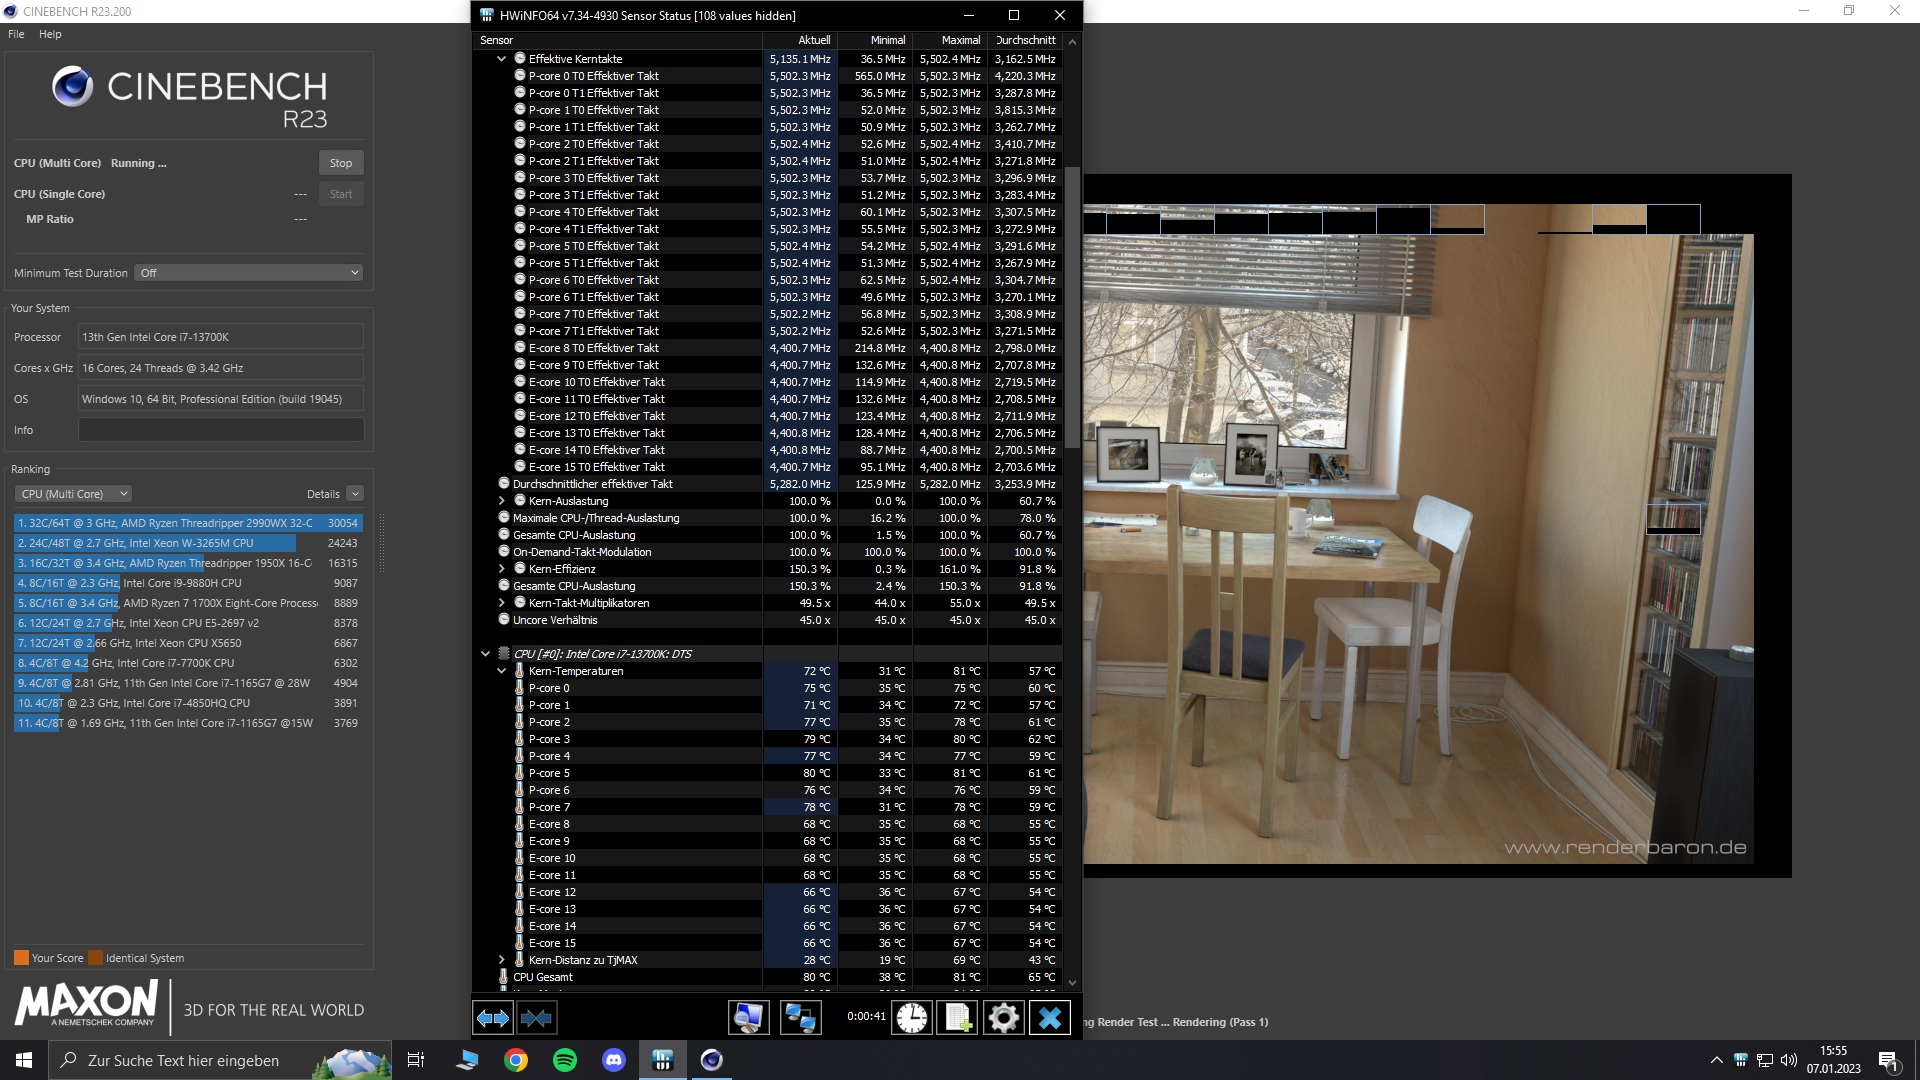Toggle the ranking Details arrow button

coord(355,494)
